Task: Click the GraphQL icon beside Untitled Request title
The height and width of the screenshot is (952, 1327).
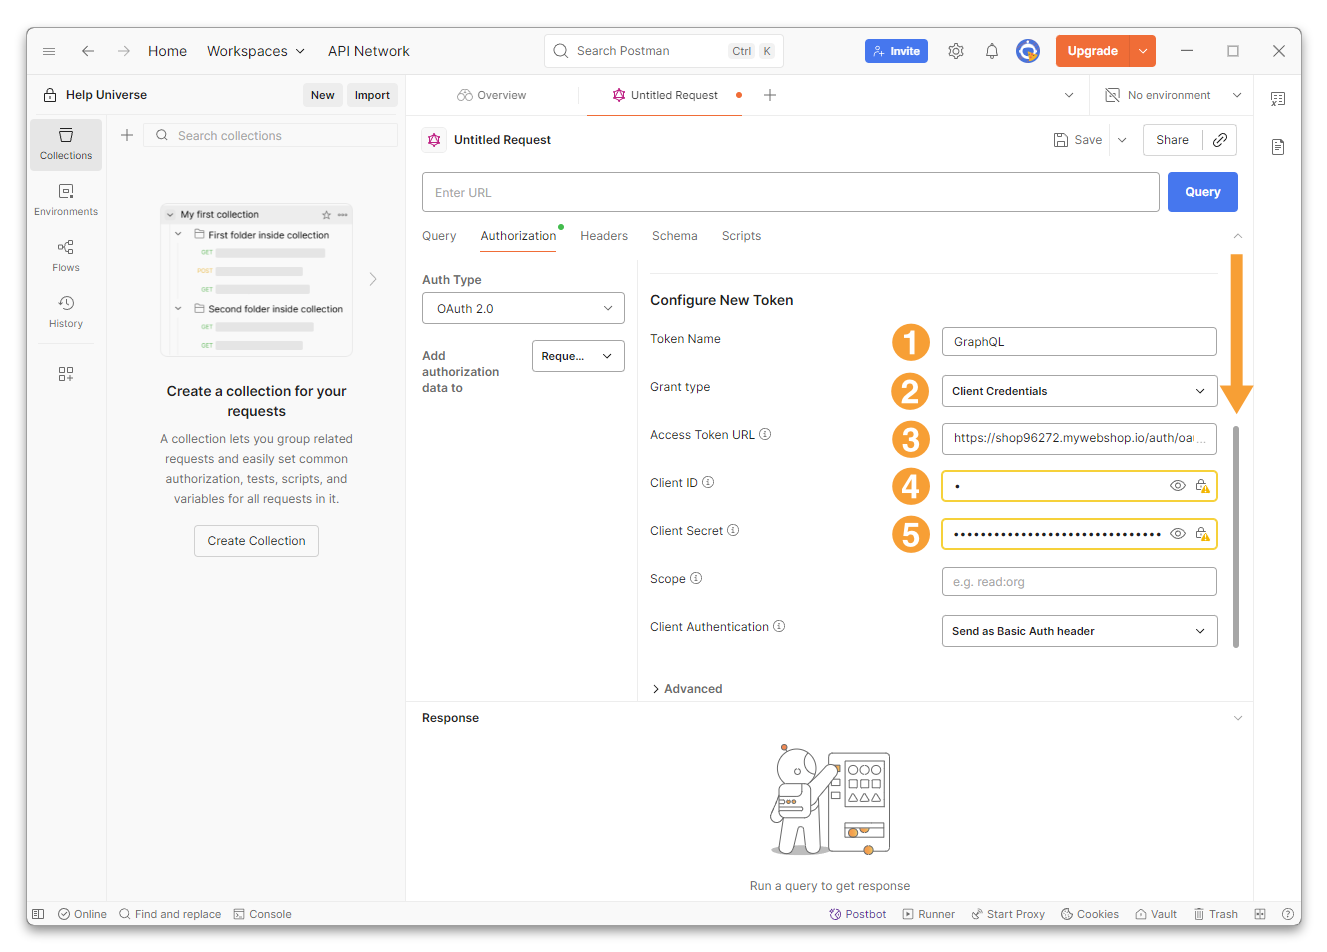Action: [434, 140]
